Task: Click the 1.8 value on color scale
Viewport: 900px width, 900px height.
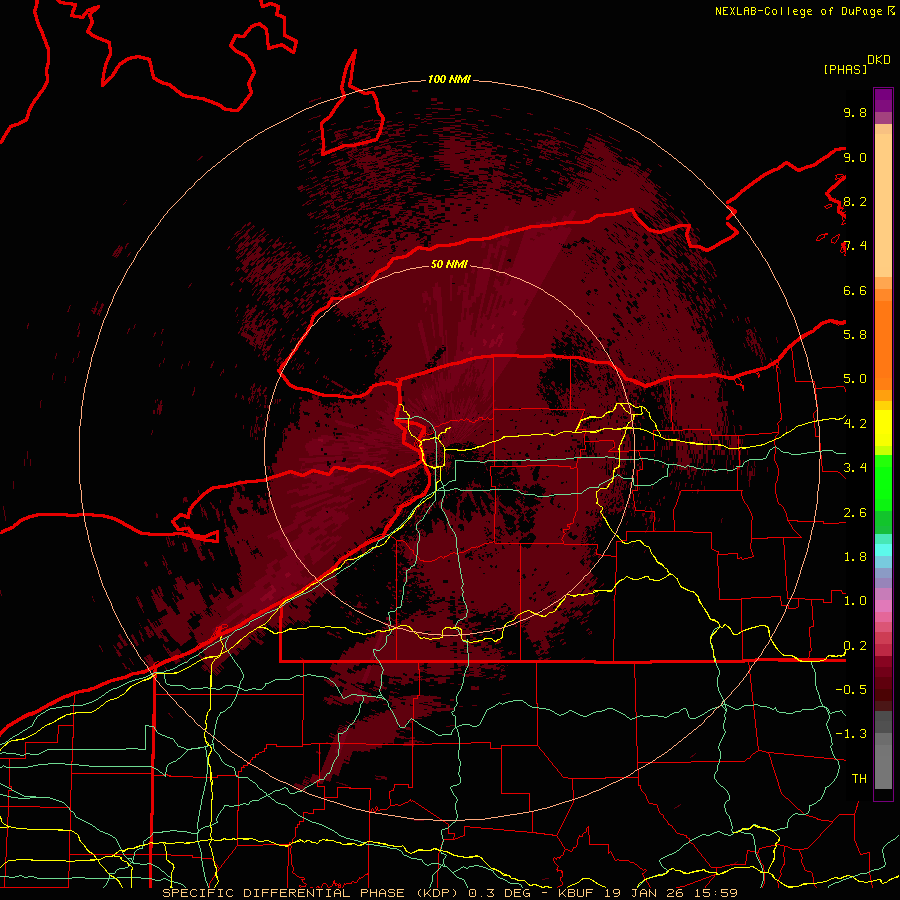Action: [855, 556]
